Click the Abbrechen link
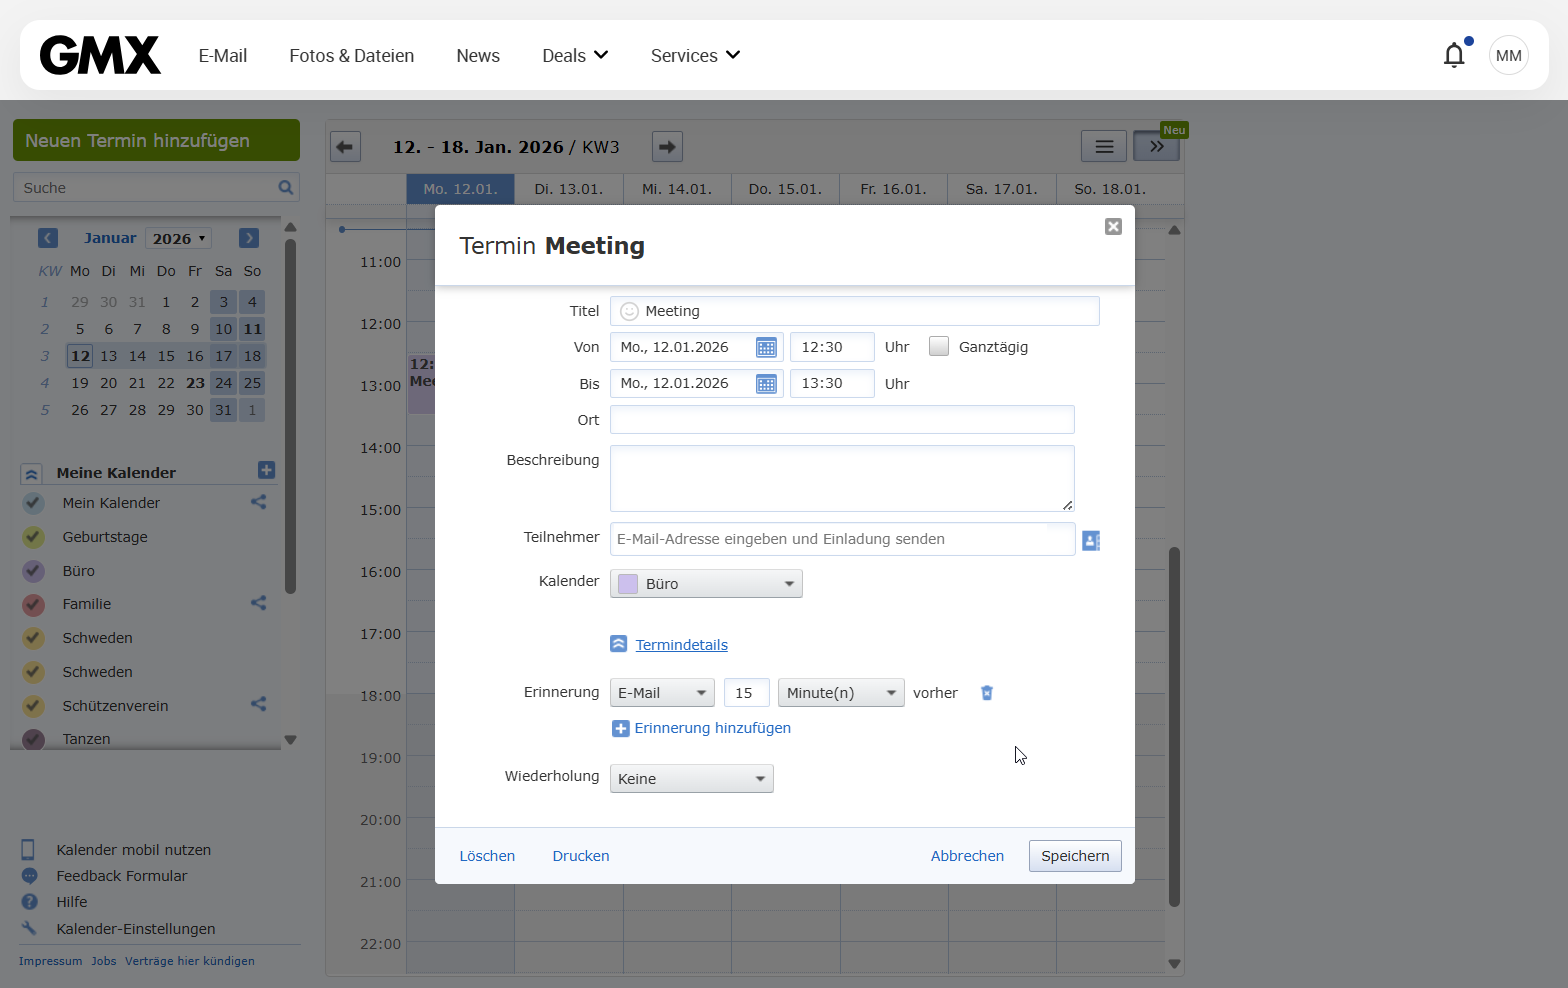Screen dimensions: 1568x988 pos(967,856)
